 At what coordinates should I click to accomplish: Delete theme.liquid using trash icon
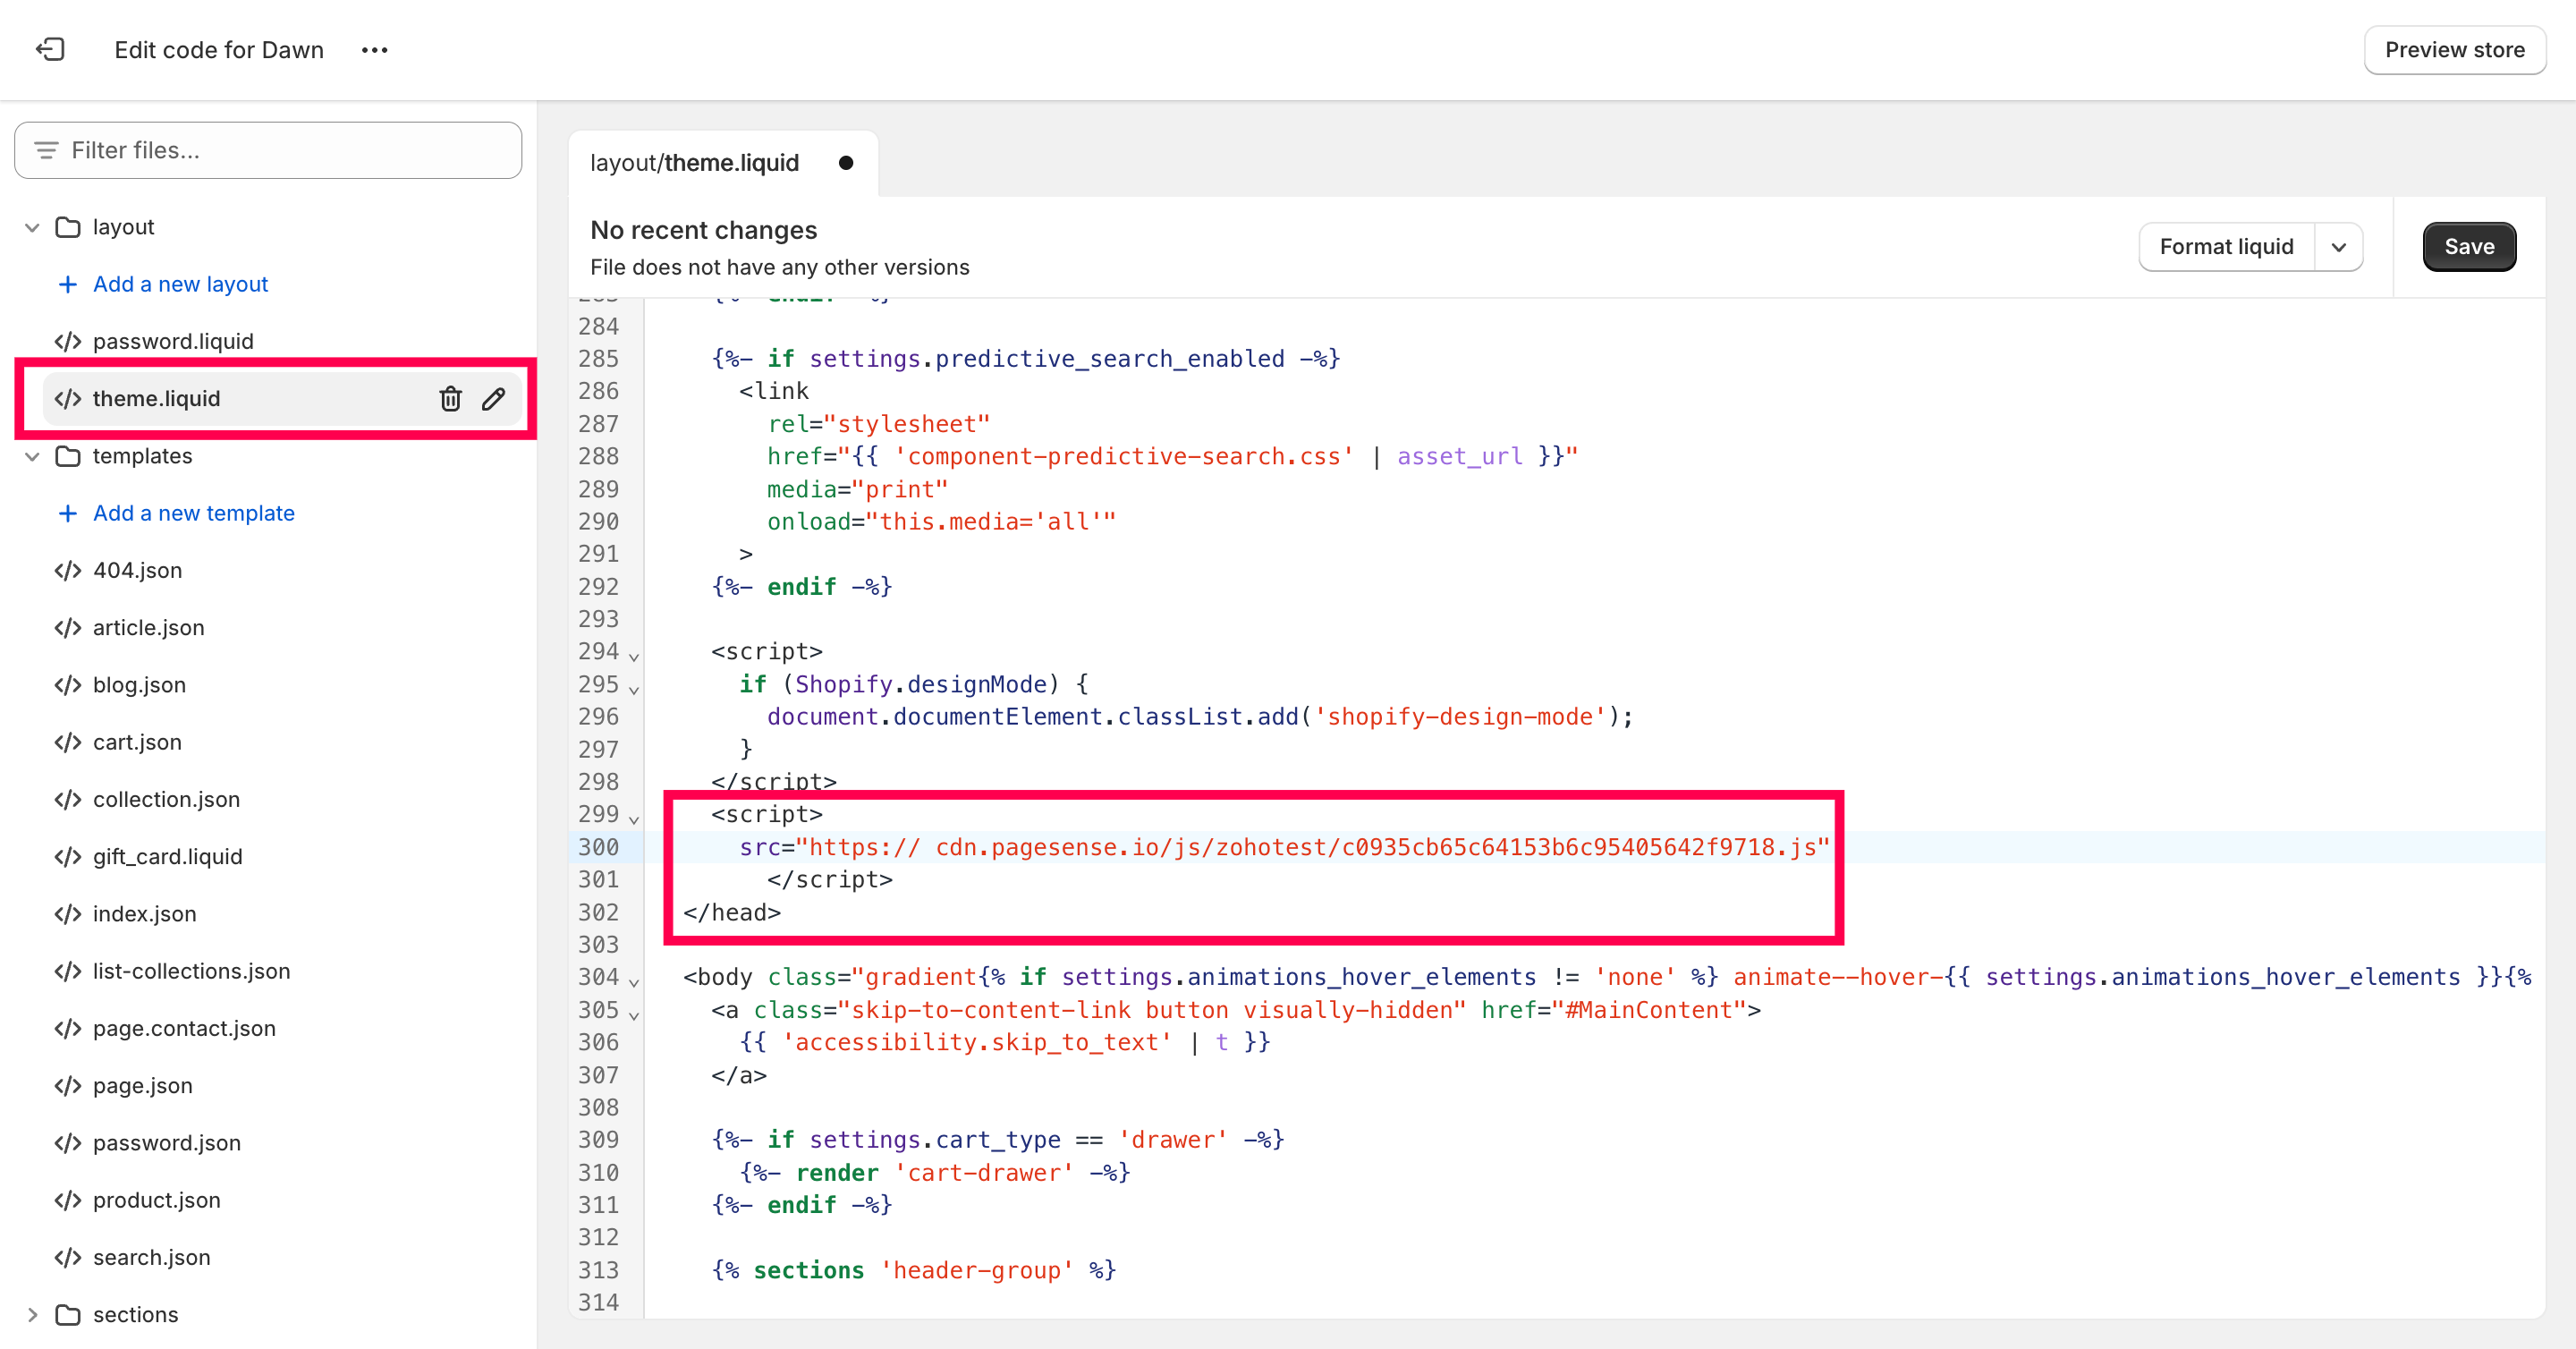[450, 399]
